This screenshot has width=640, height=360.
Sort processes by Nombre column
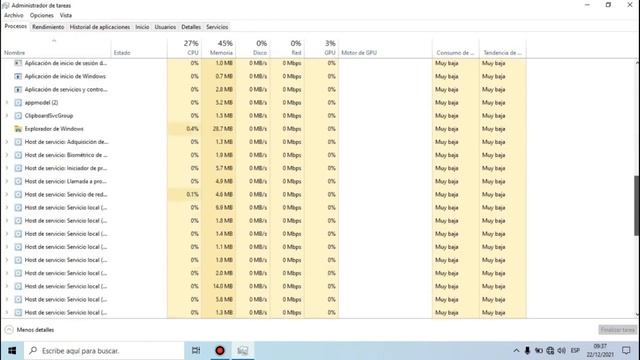pos(56,48)
